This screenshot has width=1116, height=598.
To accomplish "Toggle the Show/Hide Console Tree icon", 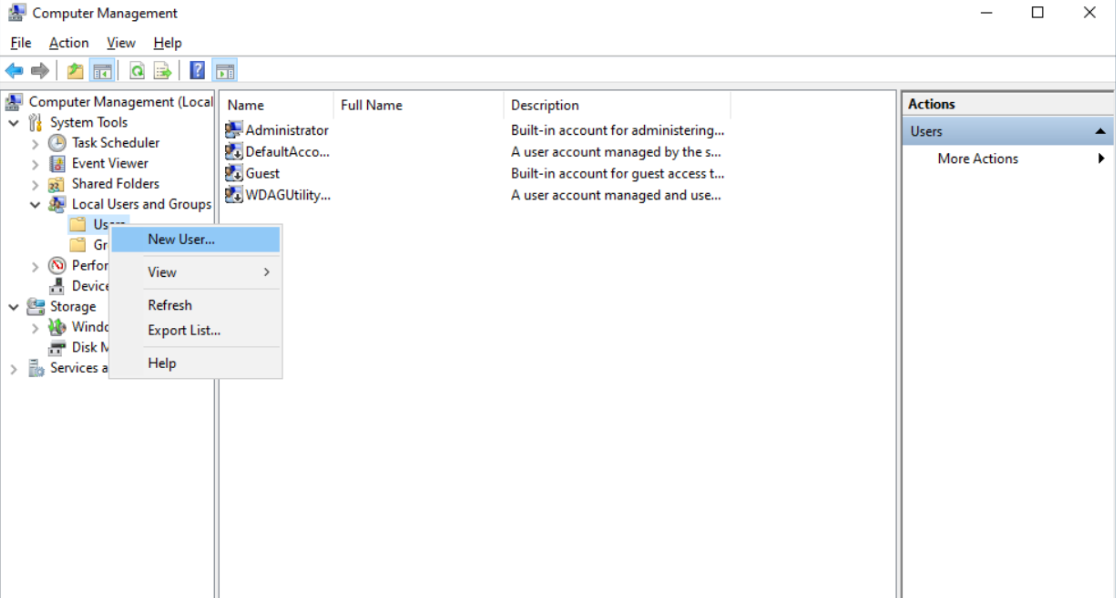I will [x=101, y=70].
